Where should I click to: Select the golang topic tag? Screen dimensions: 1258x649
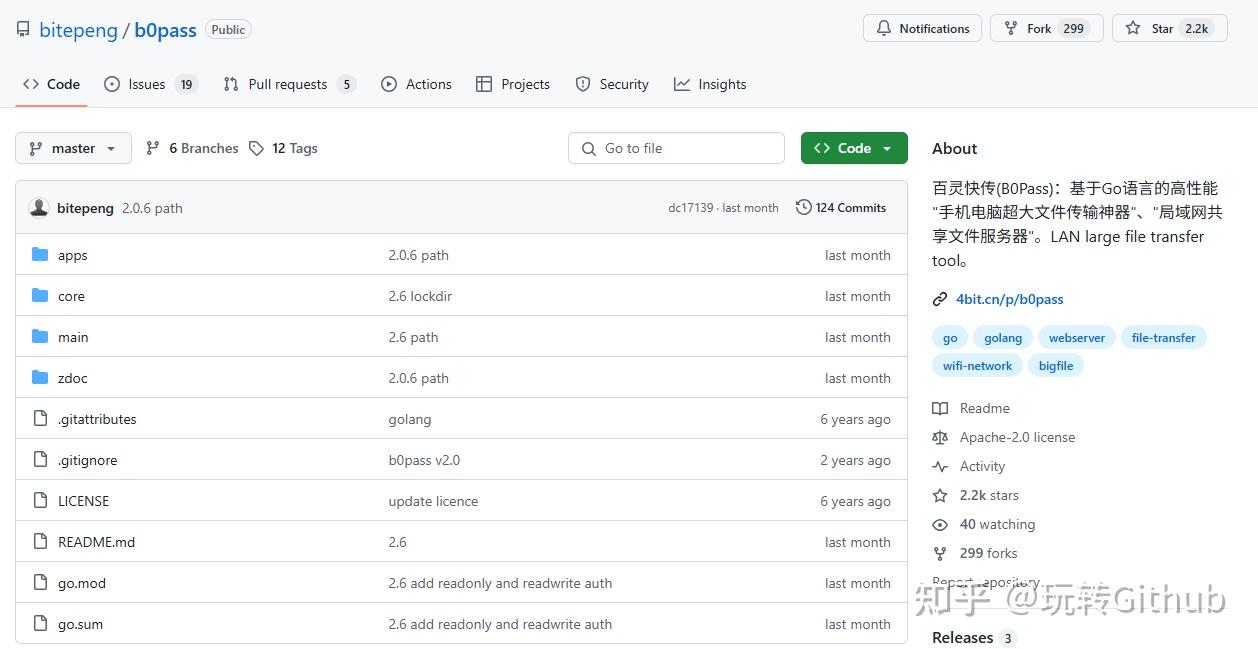pyautogui.click(x=1003, y=338)
